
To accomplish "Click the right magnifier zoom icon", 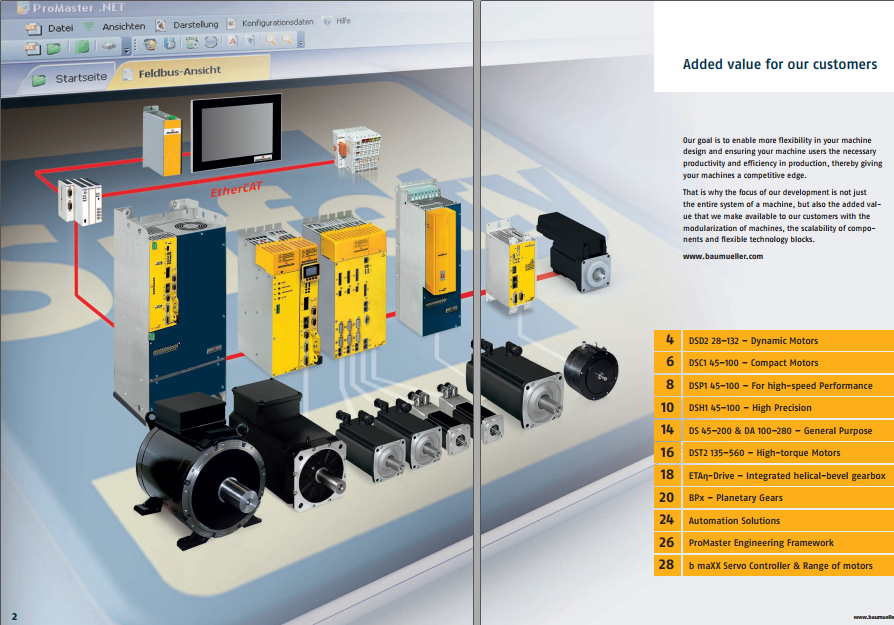I will point(287,39).
